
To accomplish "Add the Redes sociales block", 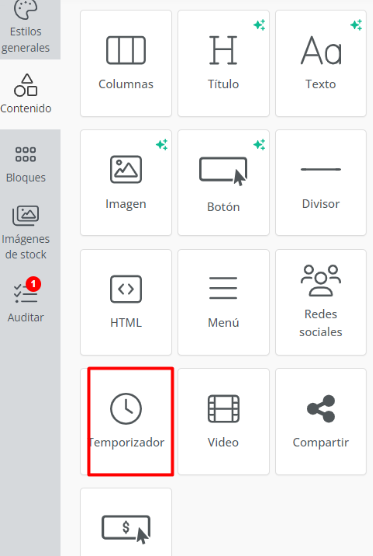I will tap(321, 302).
